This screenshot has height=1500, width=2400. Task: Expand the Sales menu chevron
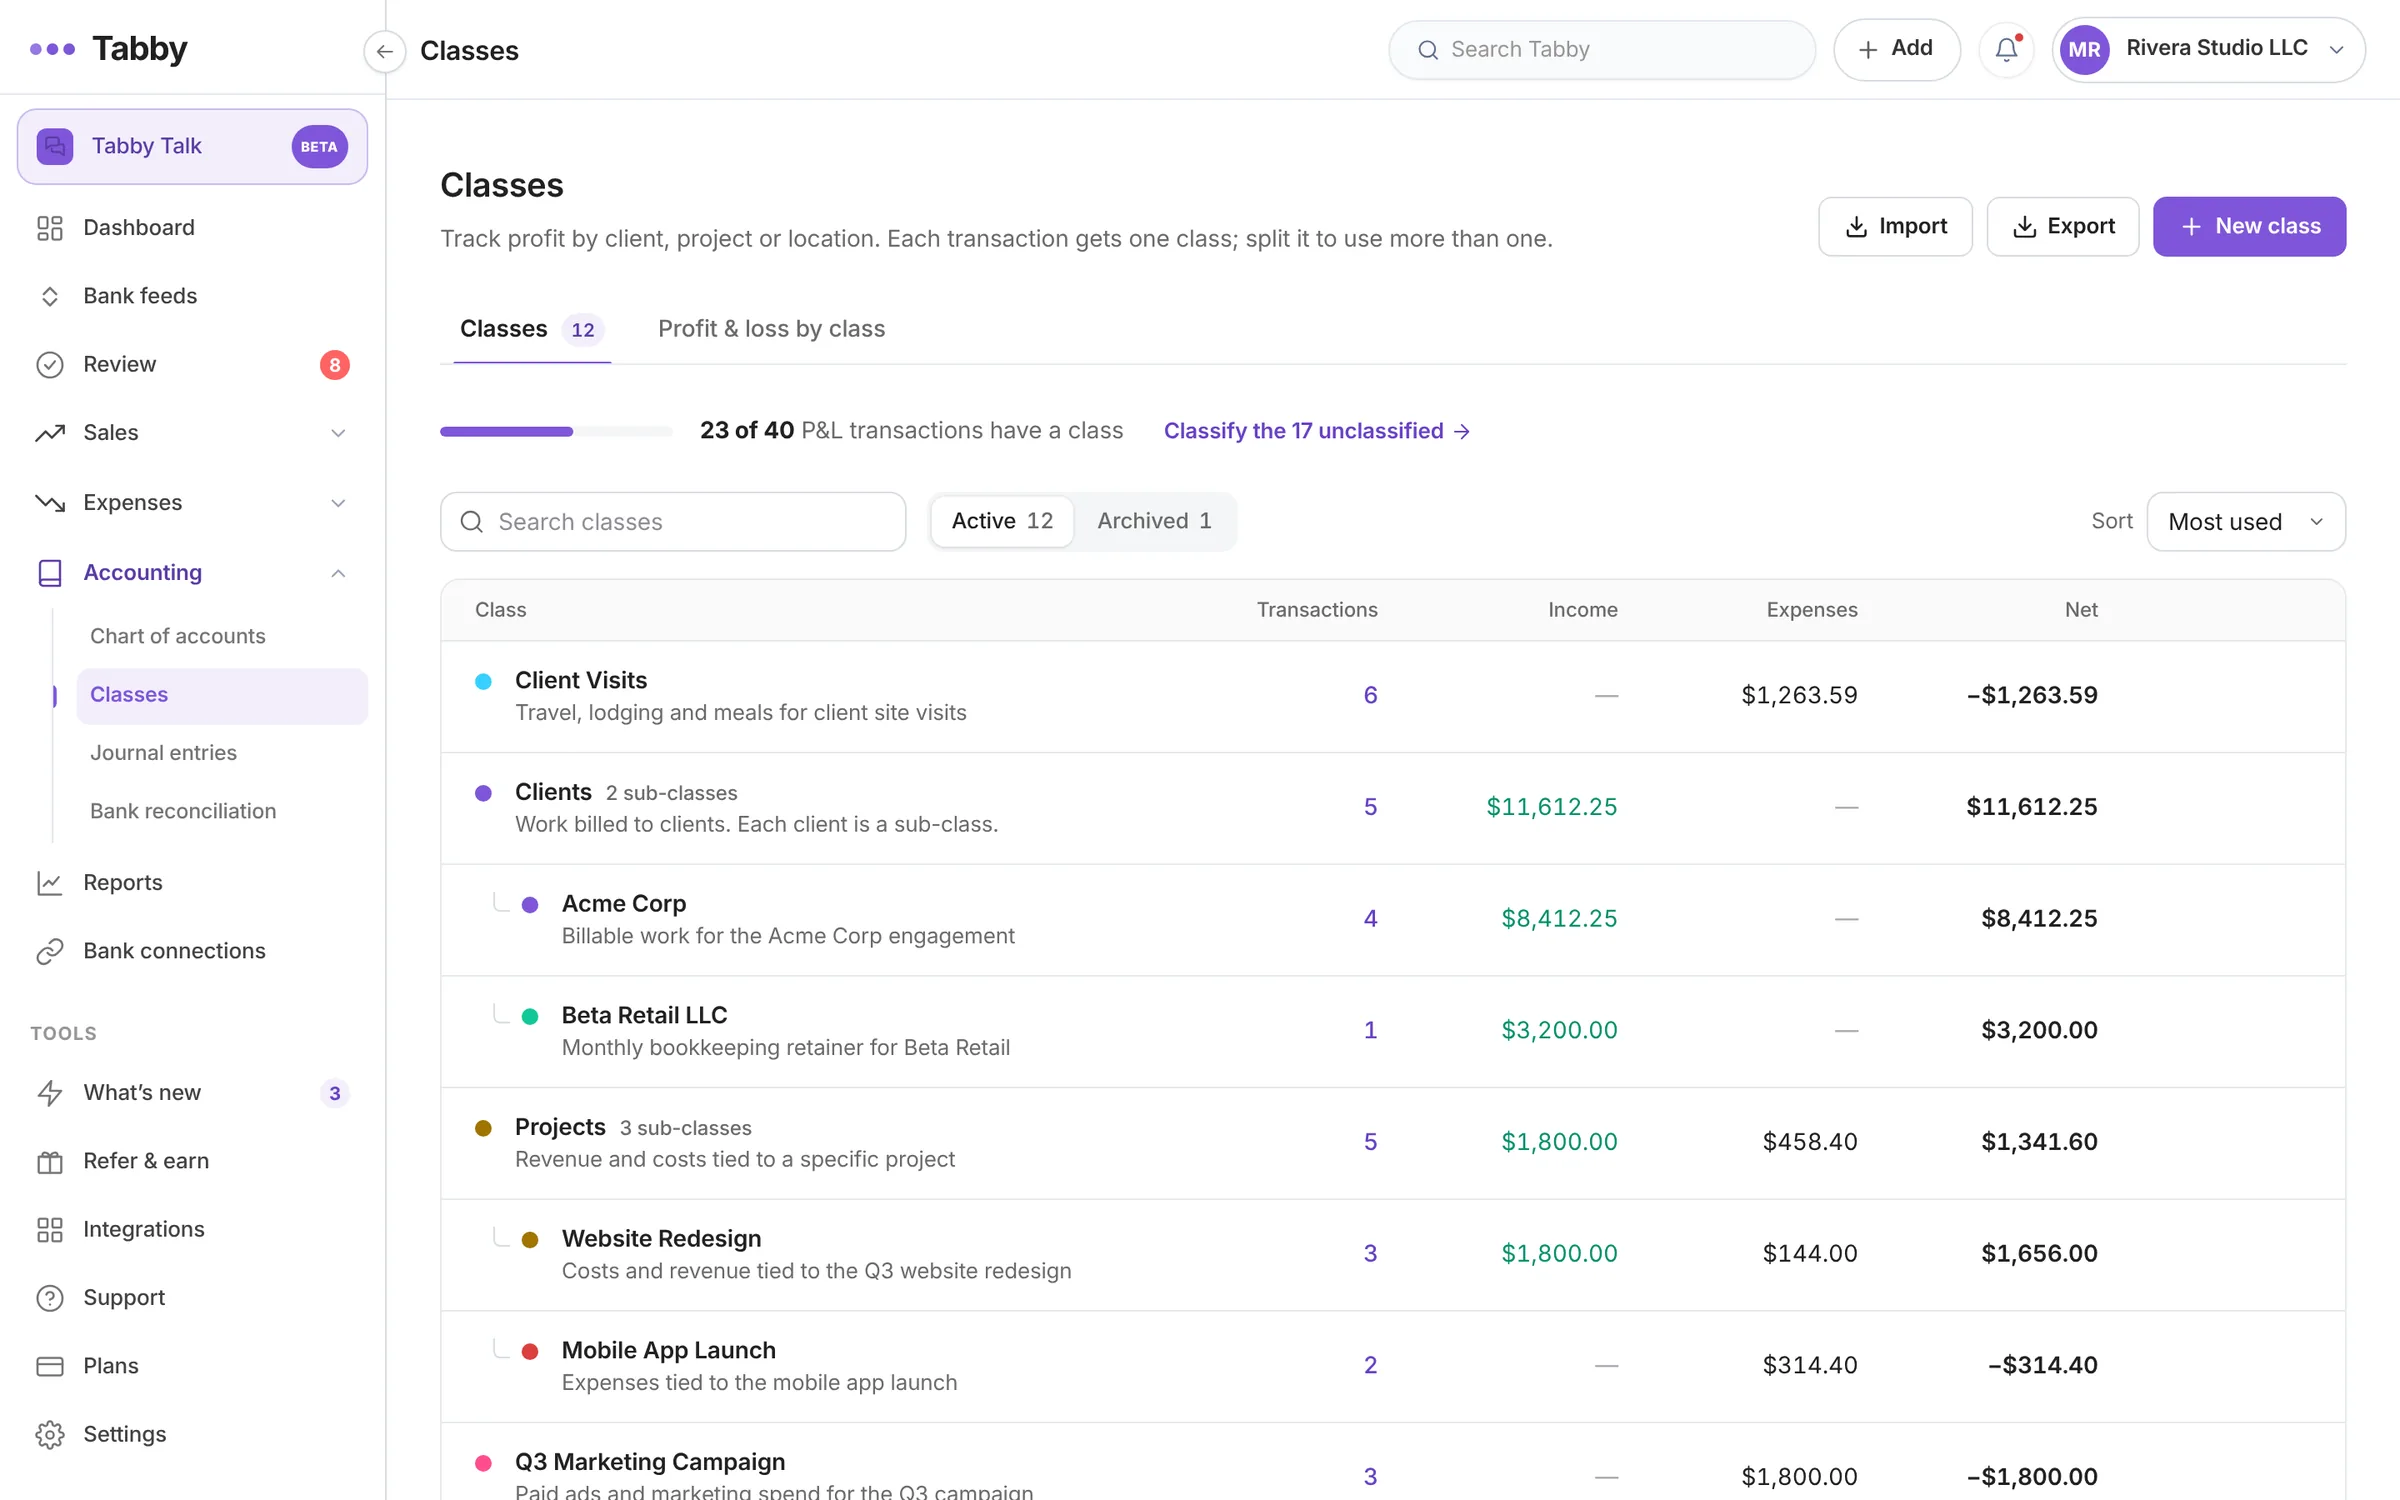point(338,433)
